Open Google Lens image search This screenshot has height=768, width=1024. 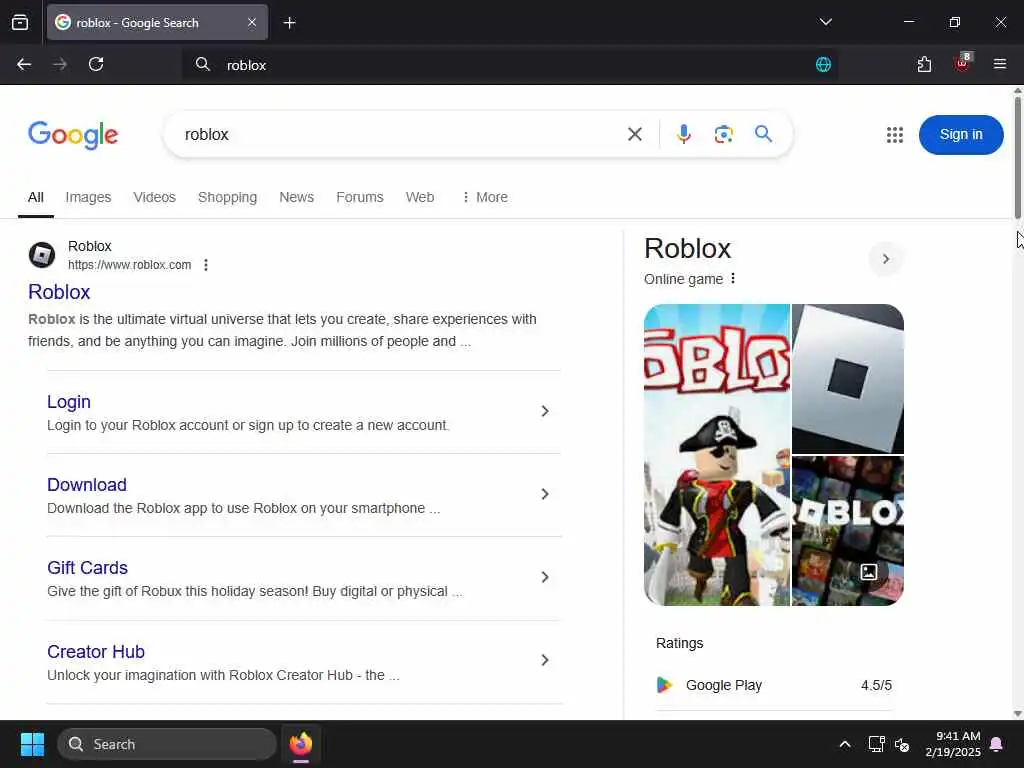click(x=724, y=135)
